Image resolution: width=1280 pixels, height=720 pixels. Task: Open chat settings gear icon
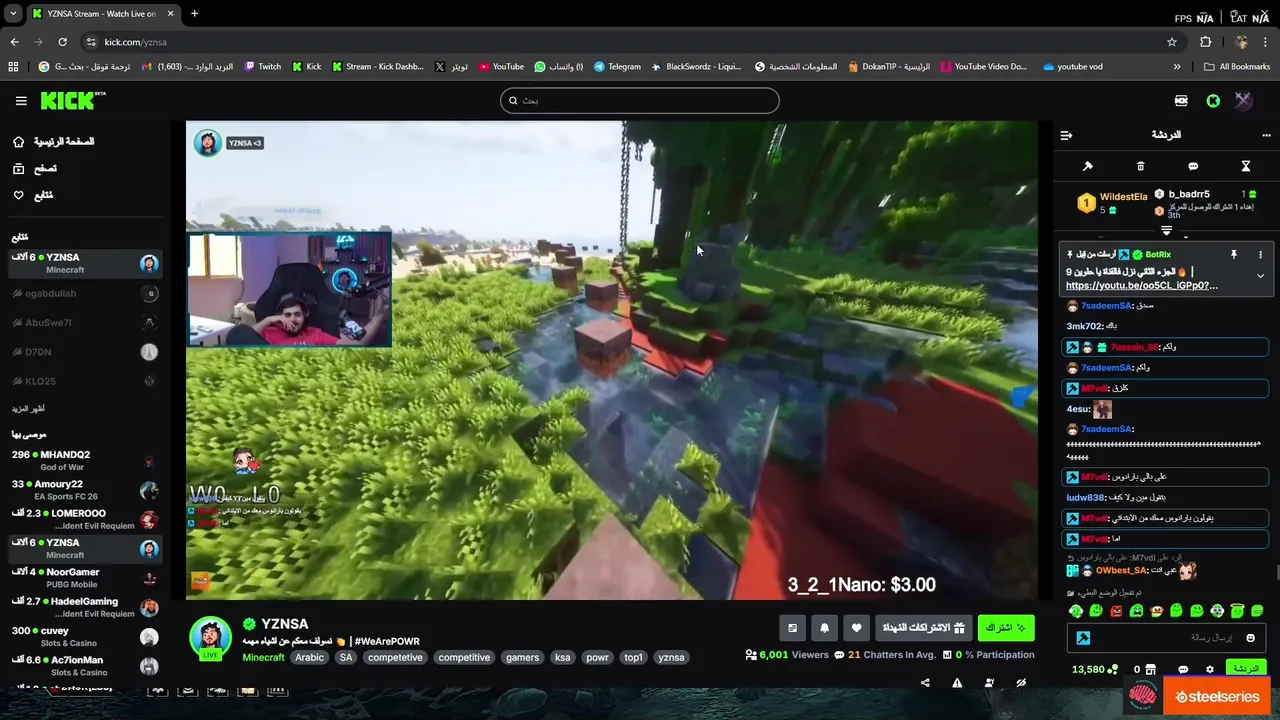tap(1209, 670)
